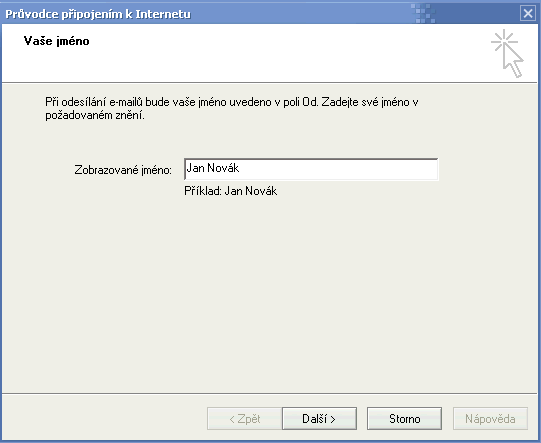Proceed with the Další > button
This screenshot has width=541, height=443.
click(x=319, y=419)
